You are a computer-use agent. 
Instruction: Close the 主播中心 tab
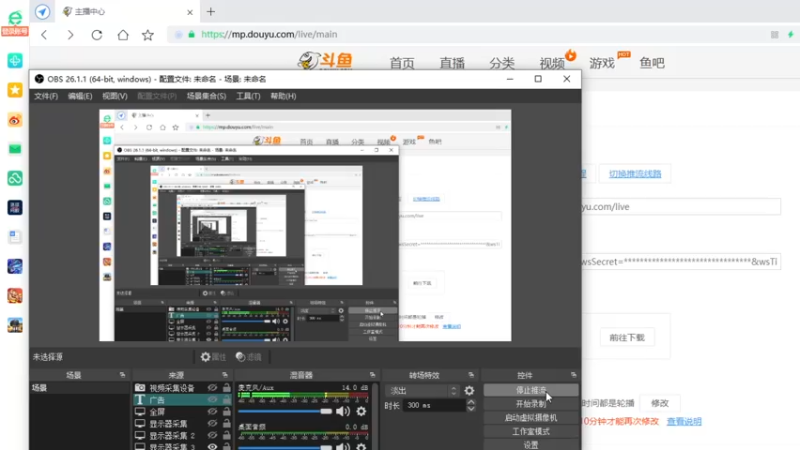[190, 12]
